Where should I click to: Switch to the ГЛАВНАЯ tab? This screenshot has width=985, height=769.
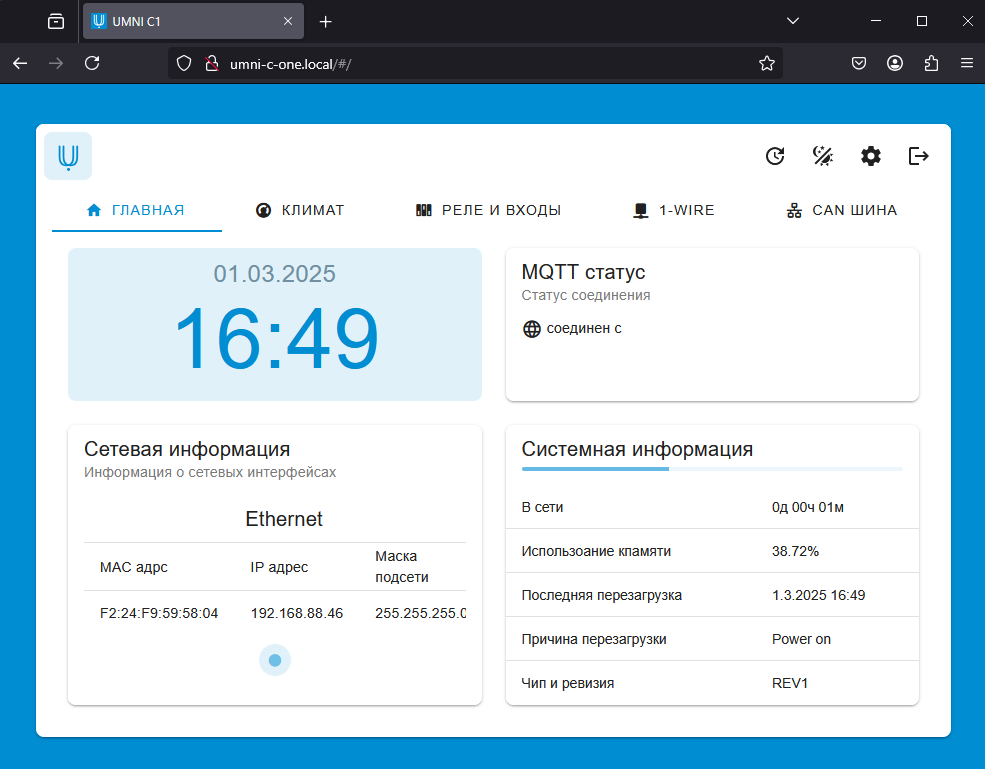pos(137,210)
